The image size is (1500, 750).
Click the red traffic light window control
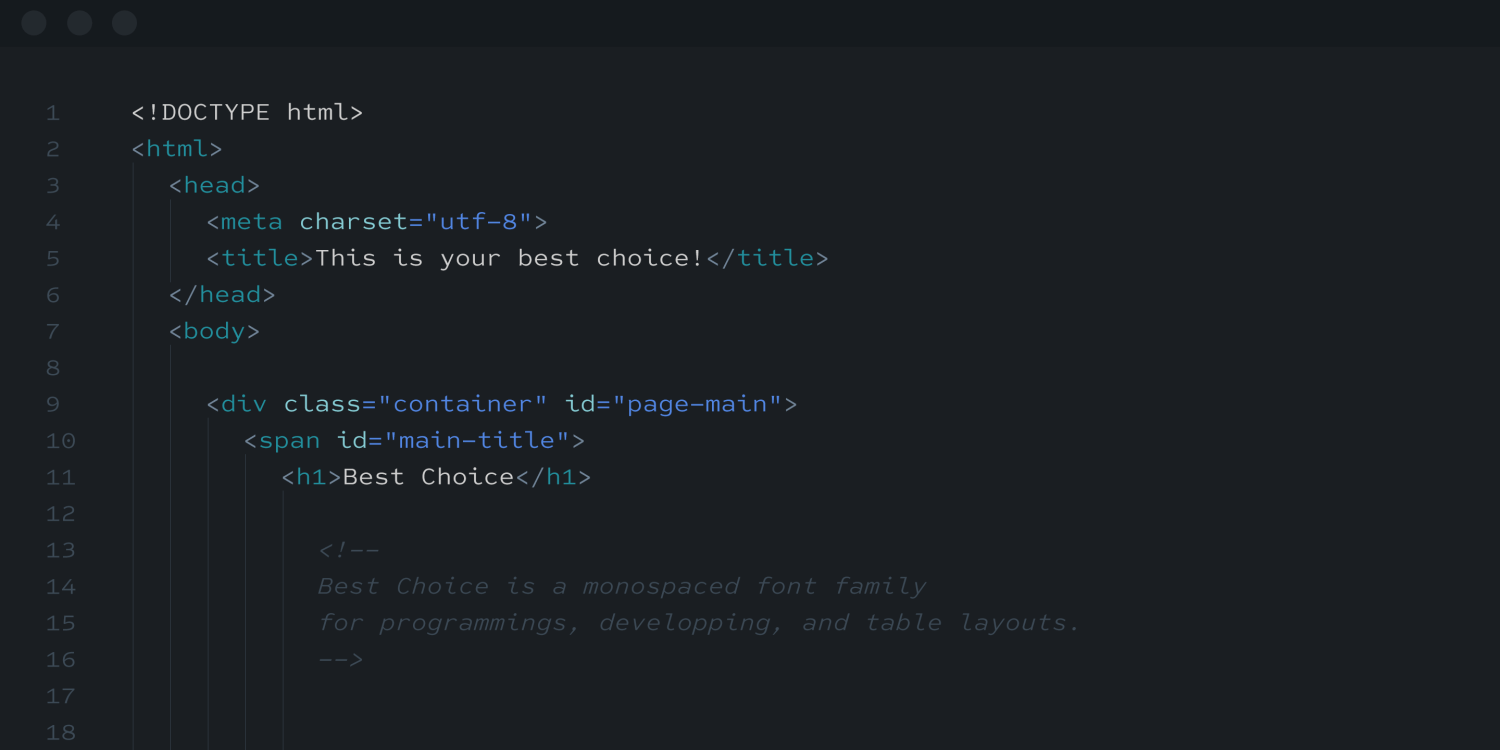[x=33, y=22]
